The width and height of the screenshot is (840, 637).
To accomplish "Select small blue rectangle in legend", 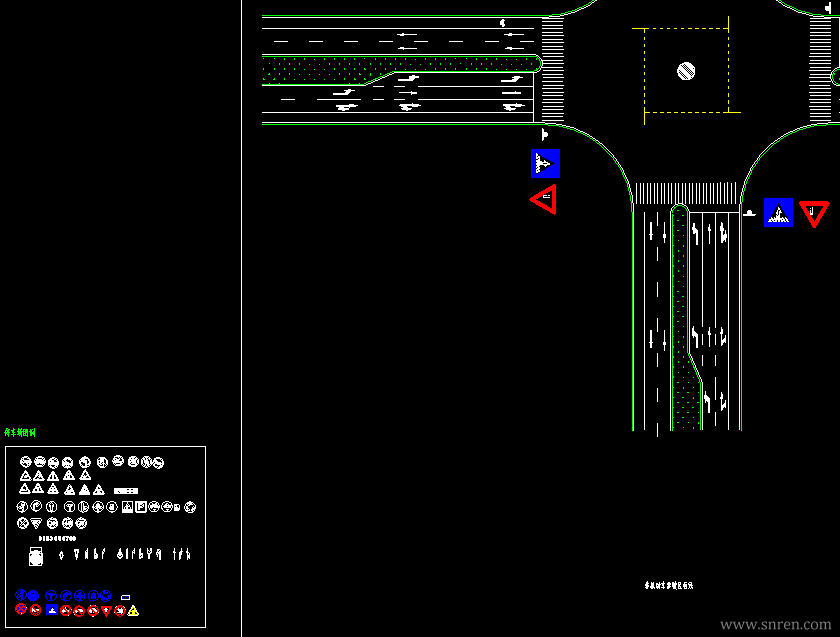I will click(x=125, y=597).
